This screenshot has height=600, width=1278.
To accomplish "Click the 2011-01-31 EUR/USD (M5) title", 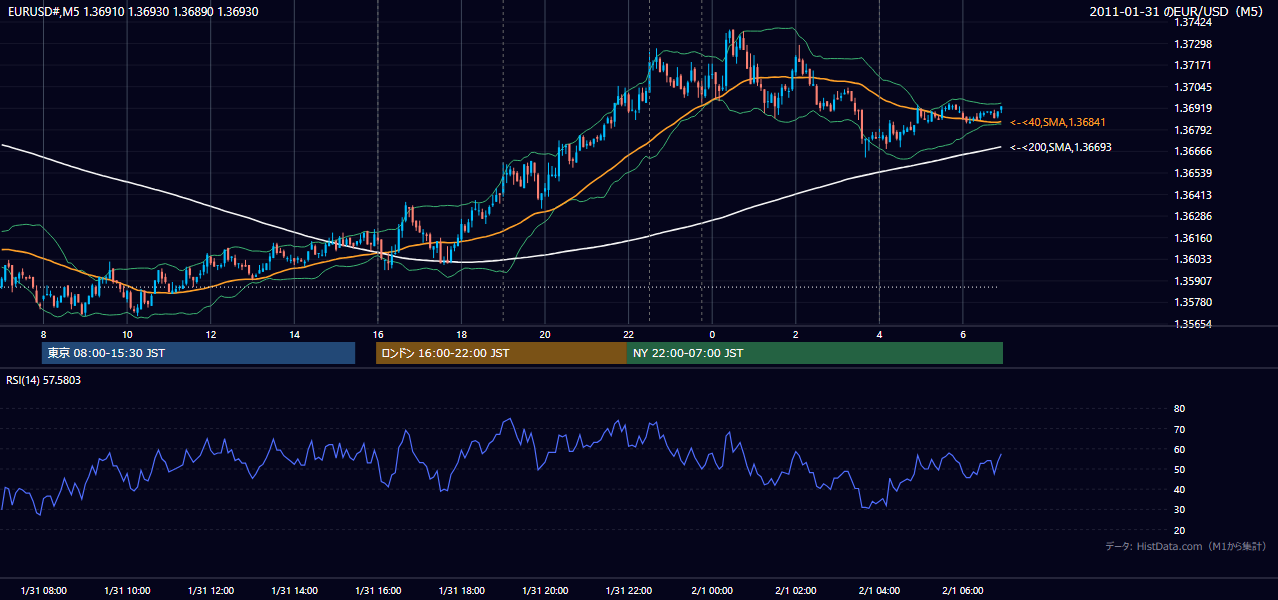I will 1178,12.
